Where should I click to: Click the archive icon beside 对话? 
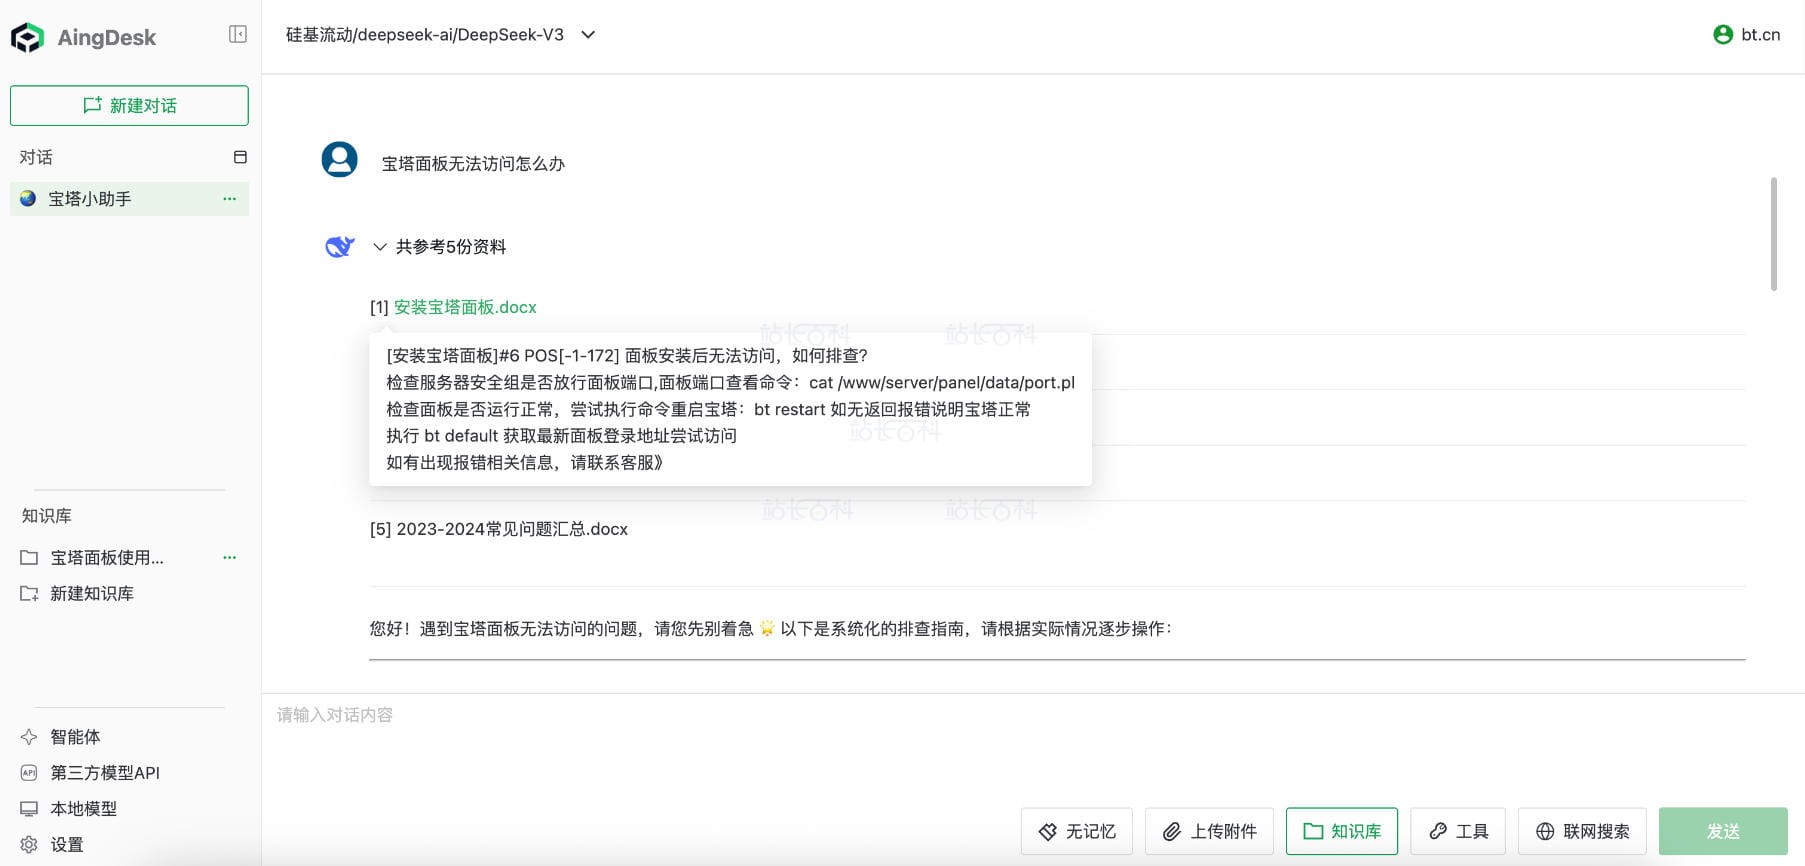click(240, 157)
